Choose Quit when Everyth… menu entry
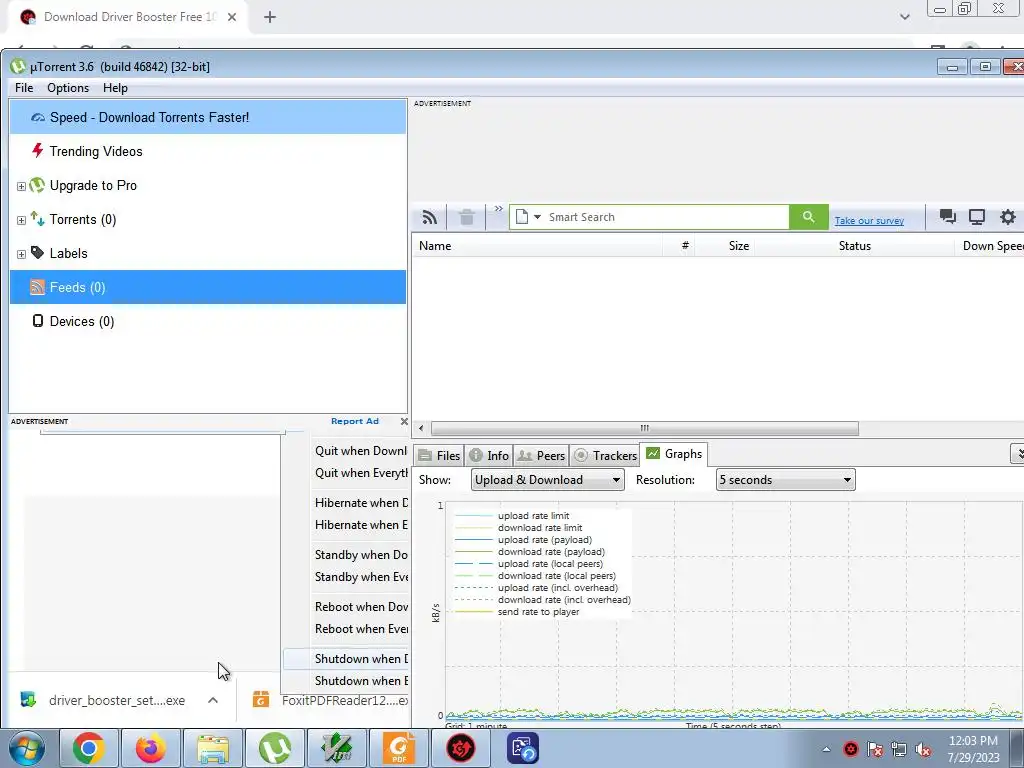 tap(360, 473)
